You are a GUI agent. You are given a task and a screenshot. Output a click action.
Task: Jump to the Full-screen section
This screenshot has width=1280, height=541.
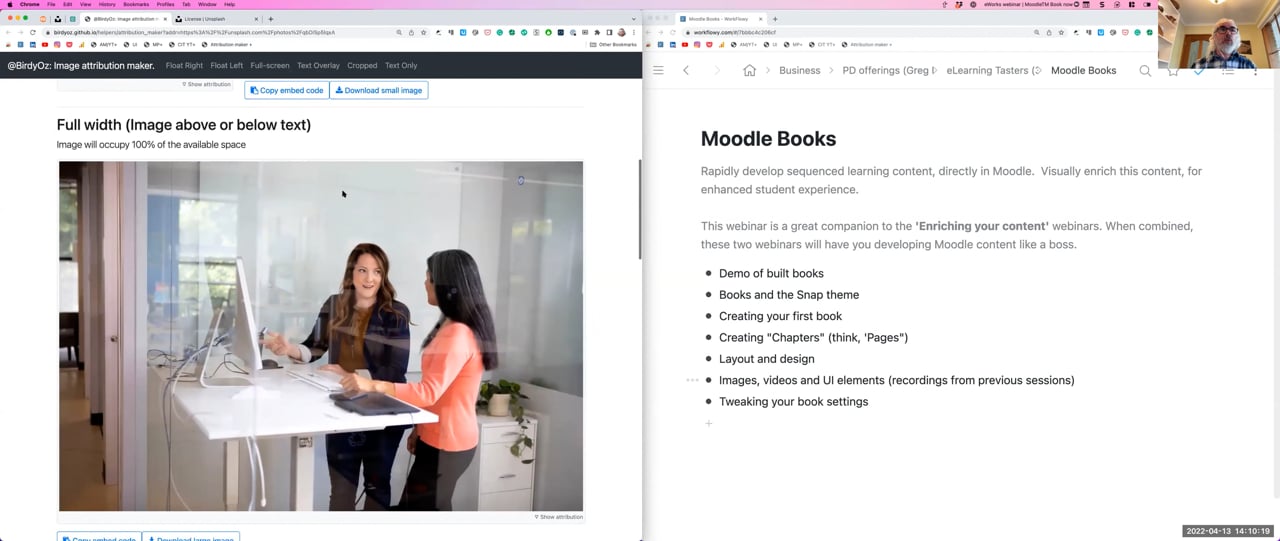click(x=270, y=66)
